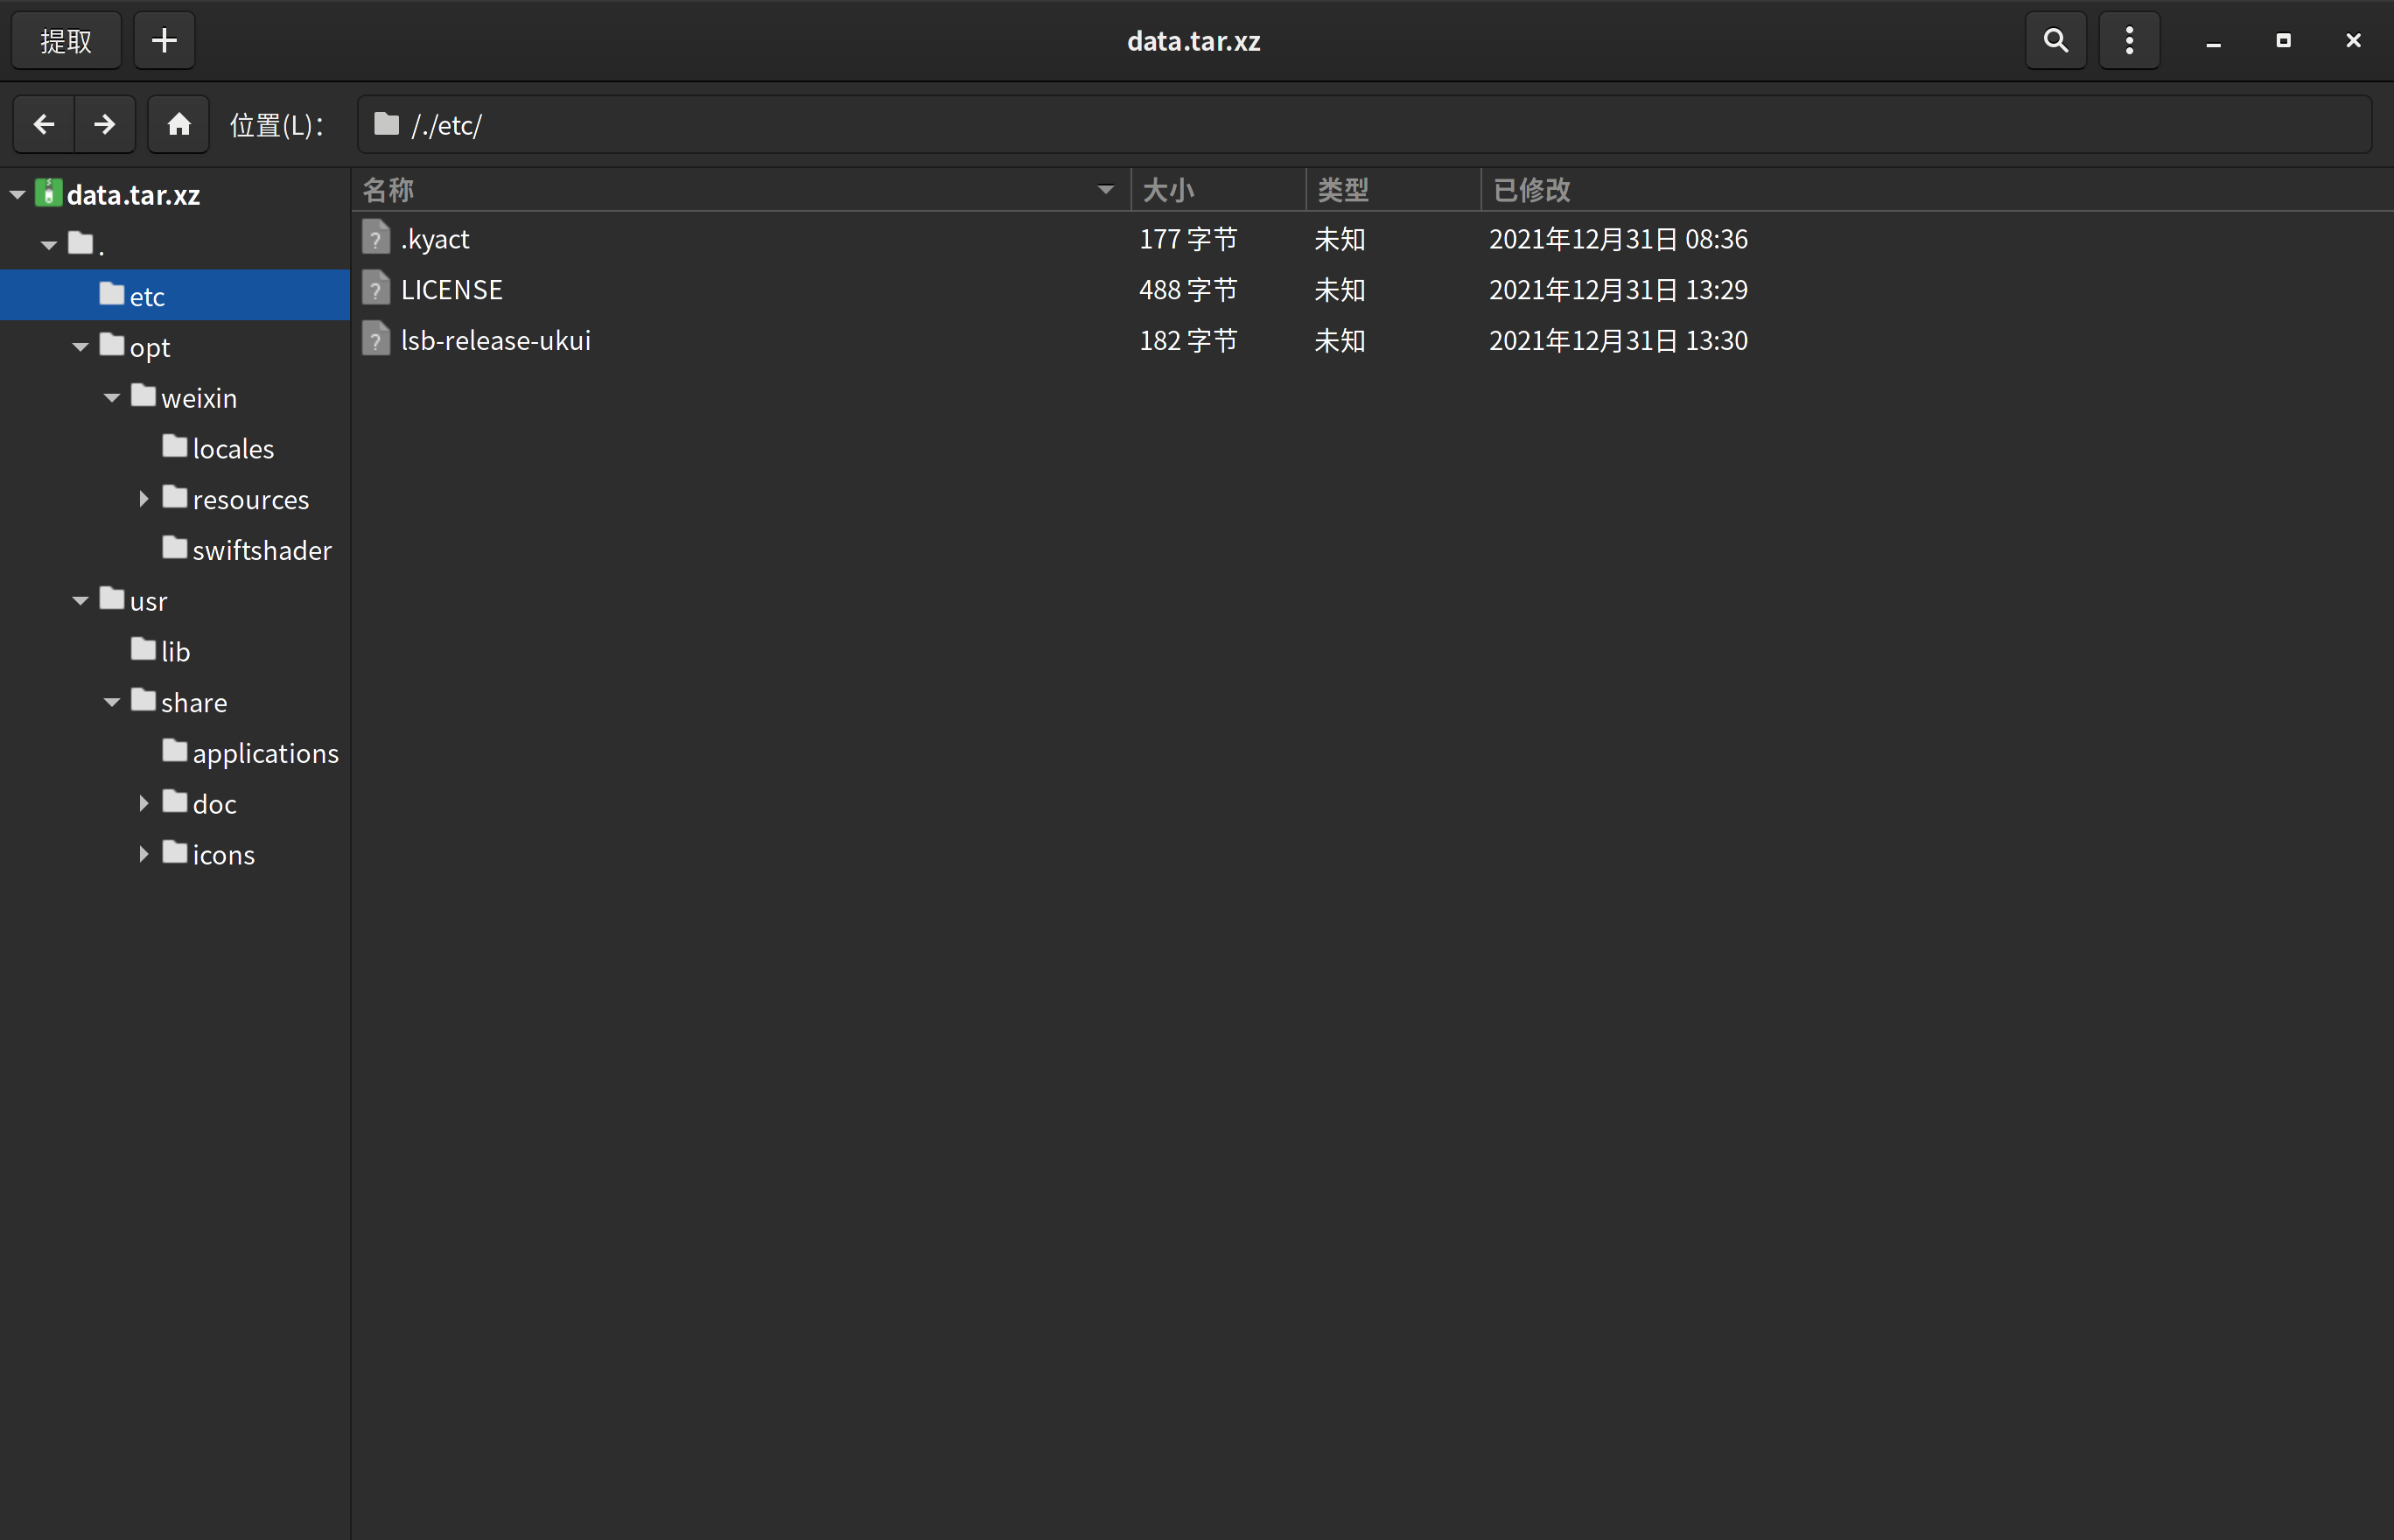Click the plus add files button
Viewport: 2394px width, 1540px height.
pyautogui.click(x=164, y=41)
